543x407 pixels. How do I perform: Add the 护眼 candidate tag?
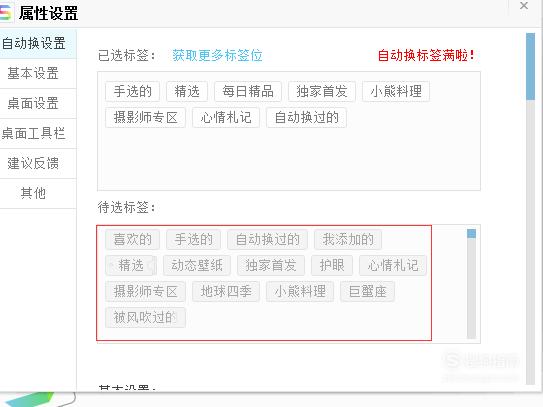[x=332, y=266]
